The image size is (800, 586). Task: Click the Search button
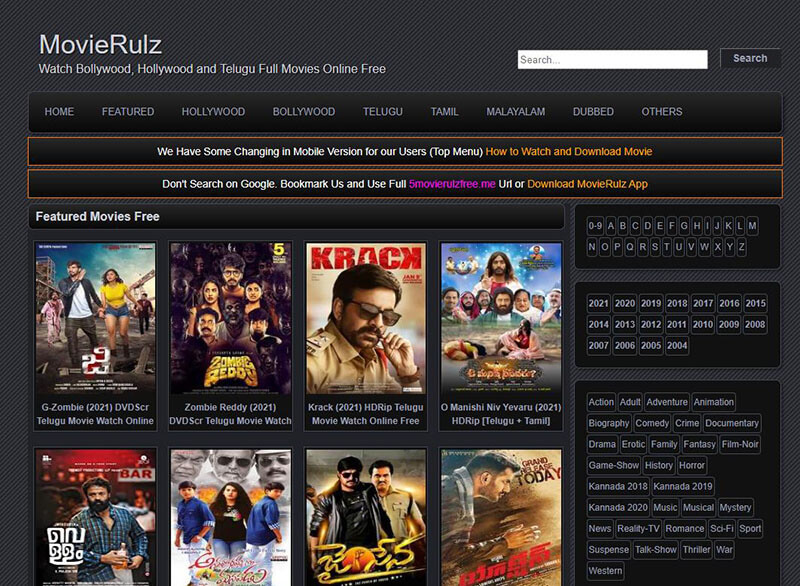pos(750,58)
